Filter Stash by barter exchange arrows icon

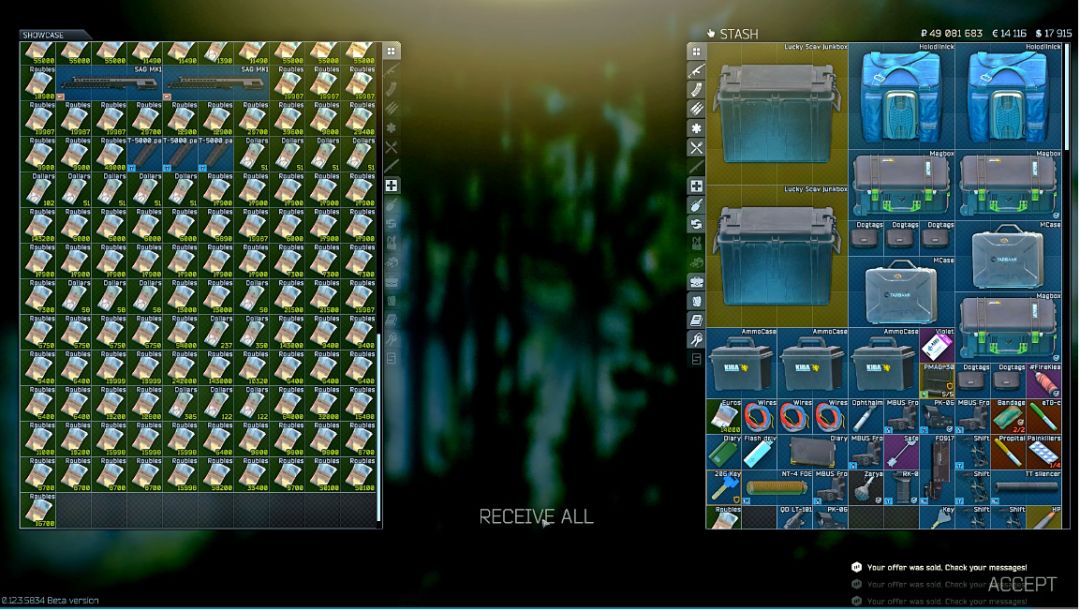pyautogui.click(x=696, y=225)
